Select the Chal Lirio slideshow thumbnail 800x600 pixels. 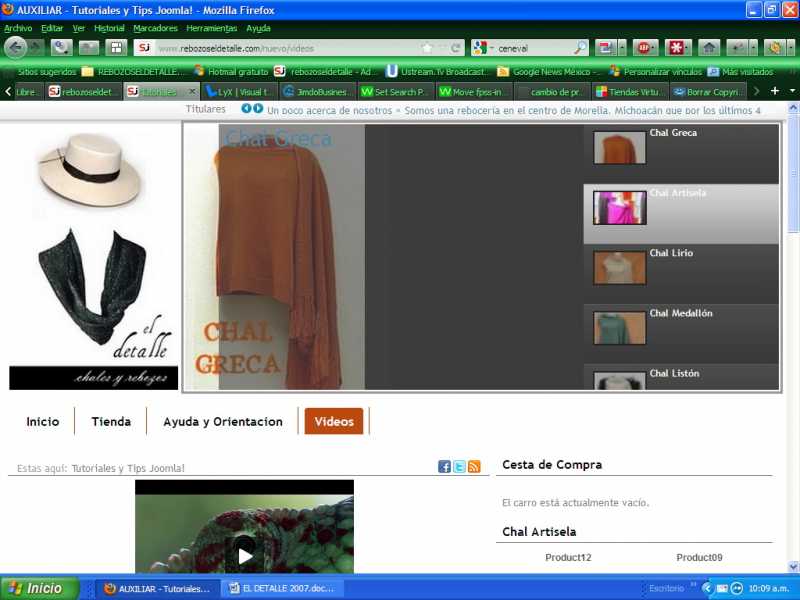(x=619, y=267)
